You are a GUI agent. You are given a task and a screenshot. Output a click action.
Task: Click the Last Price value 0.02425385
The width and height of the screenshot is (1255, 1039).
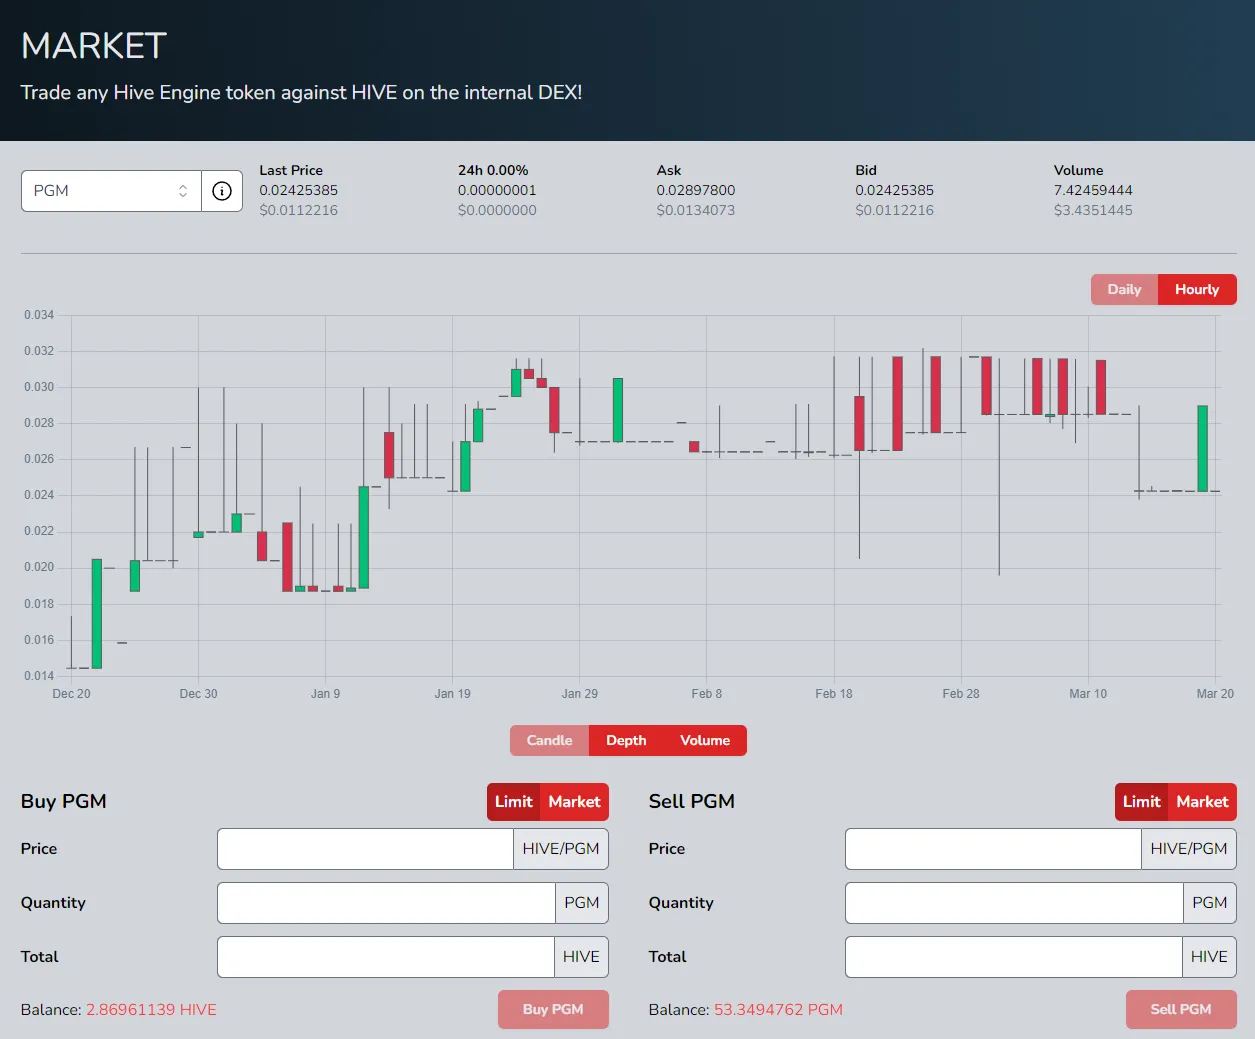click(x=298, y=190)
